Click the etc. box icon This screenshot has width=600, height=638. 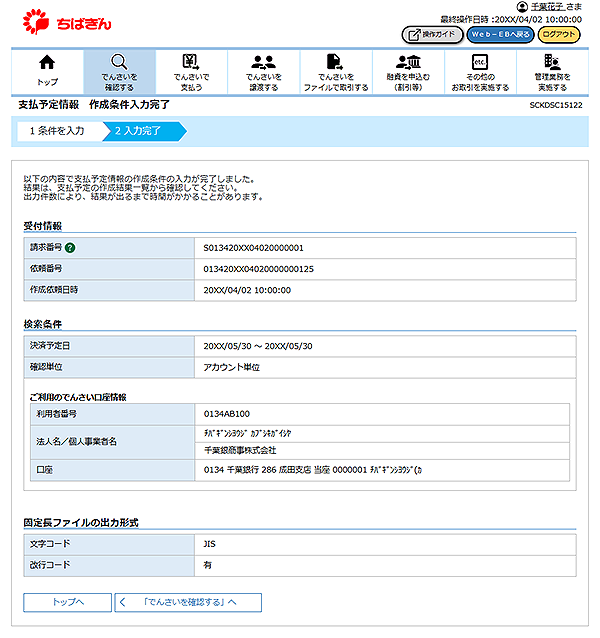click(x=480, y=62)
